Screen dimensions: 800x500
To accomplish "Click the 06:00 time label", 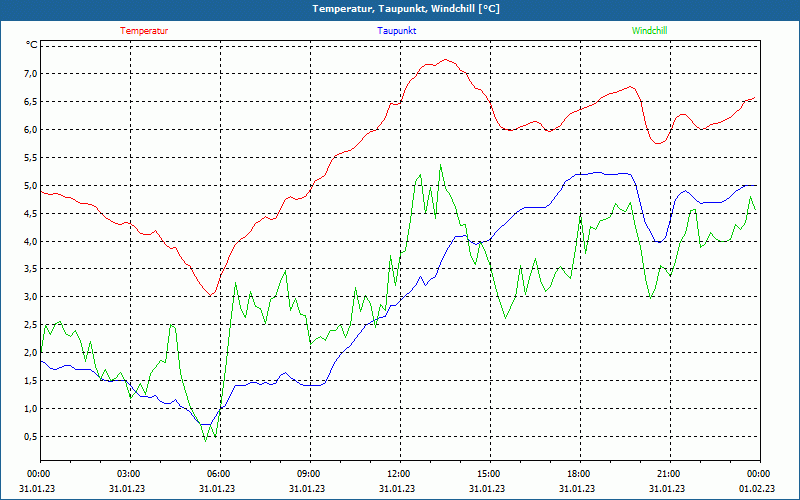I will (220, 474).
